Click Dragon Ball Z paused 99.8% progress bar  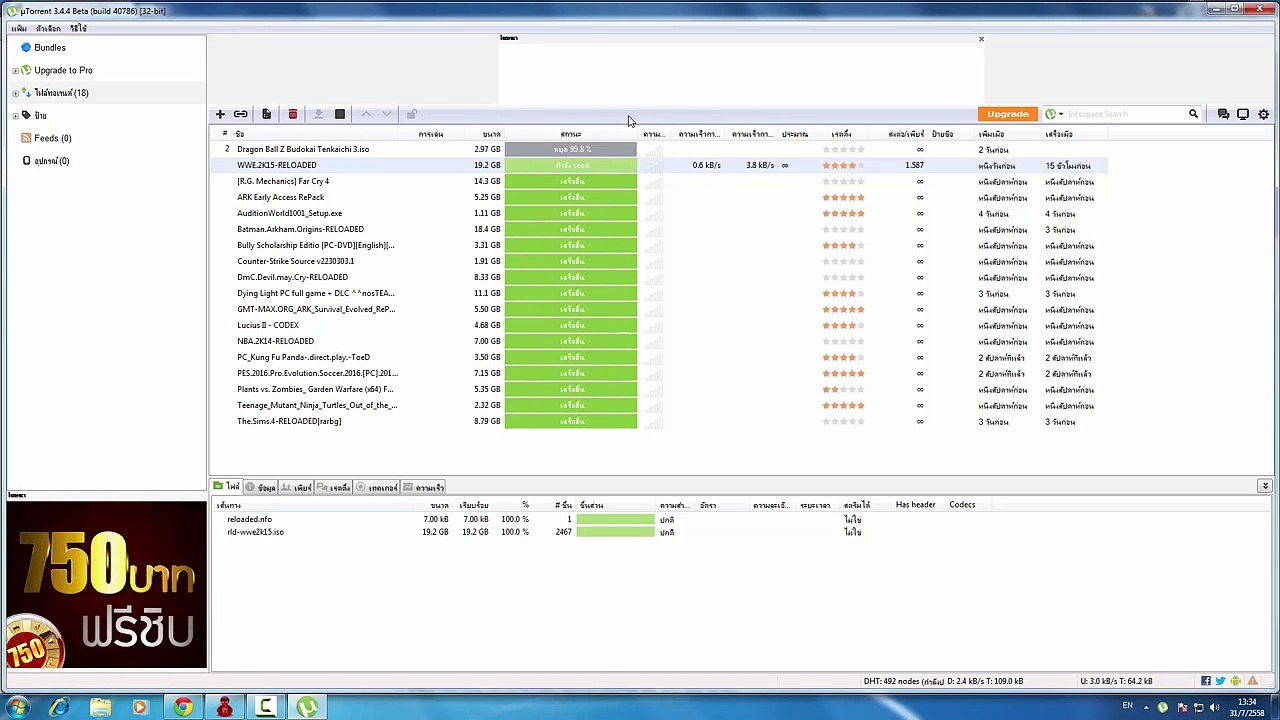(571, 149)
